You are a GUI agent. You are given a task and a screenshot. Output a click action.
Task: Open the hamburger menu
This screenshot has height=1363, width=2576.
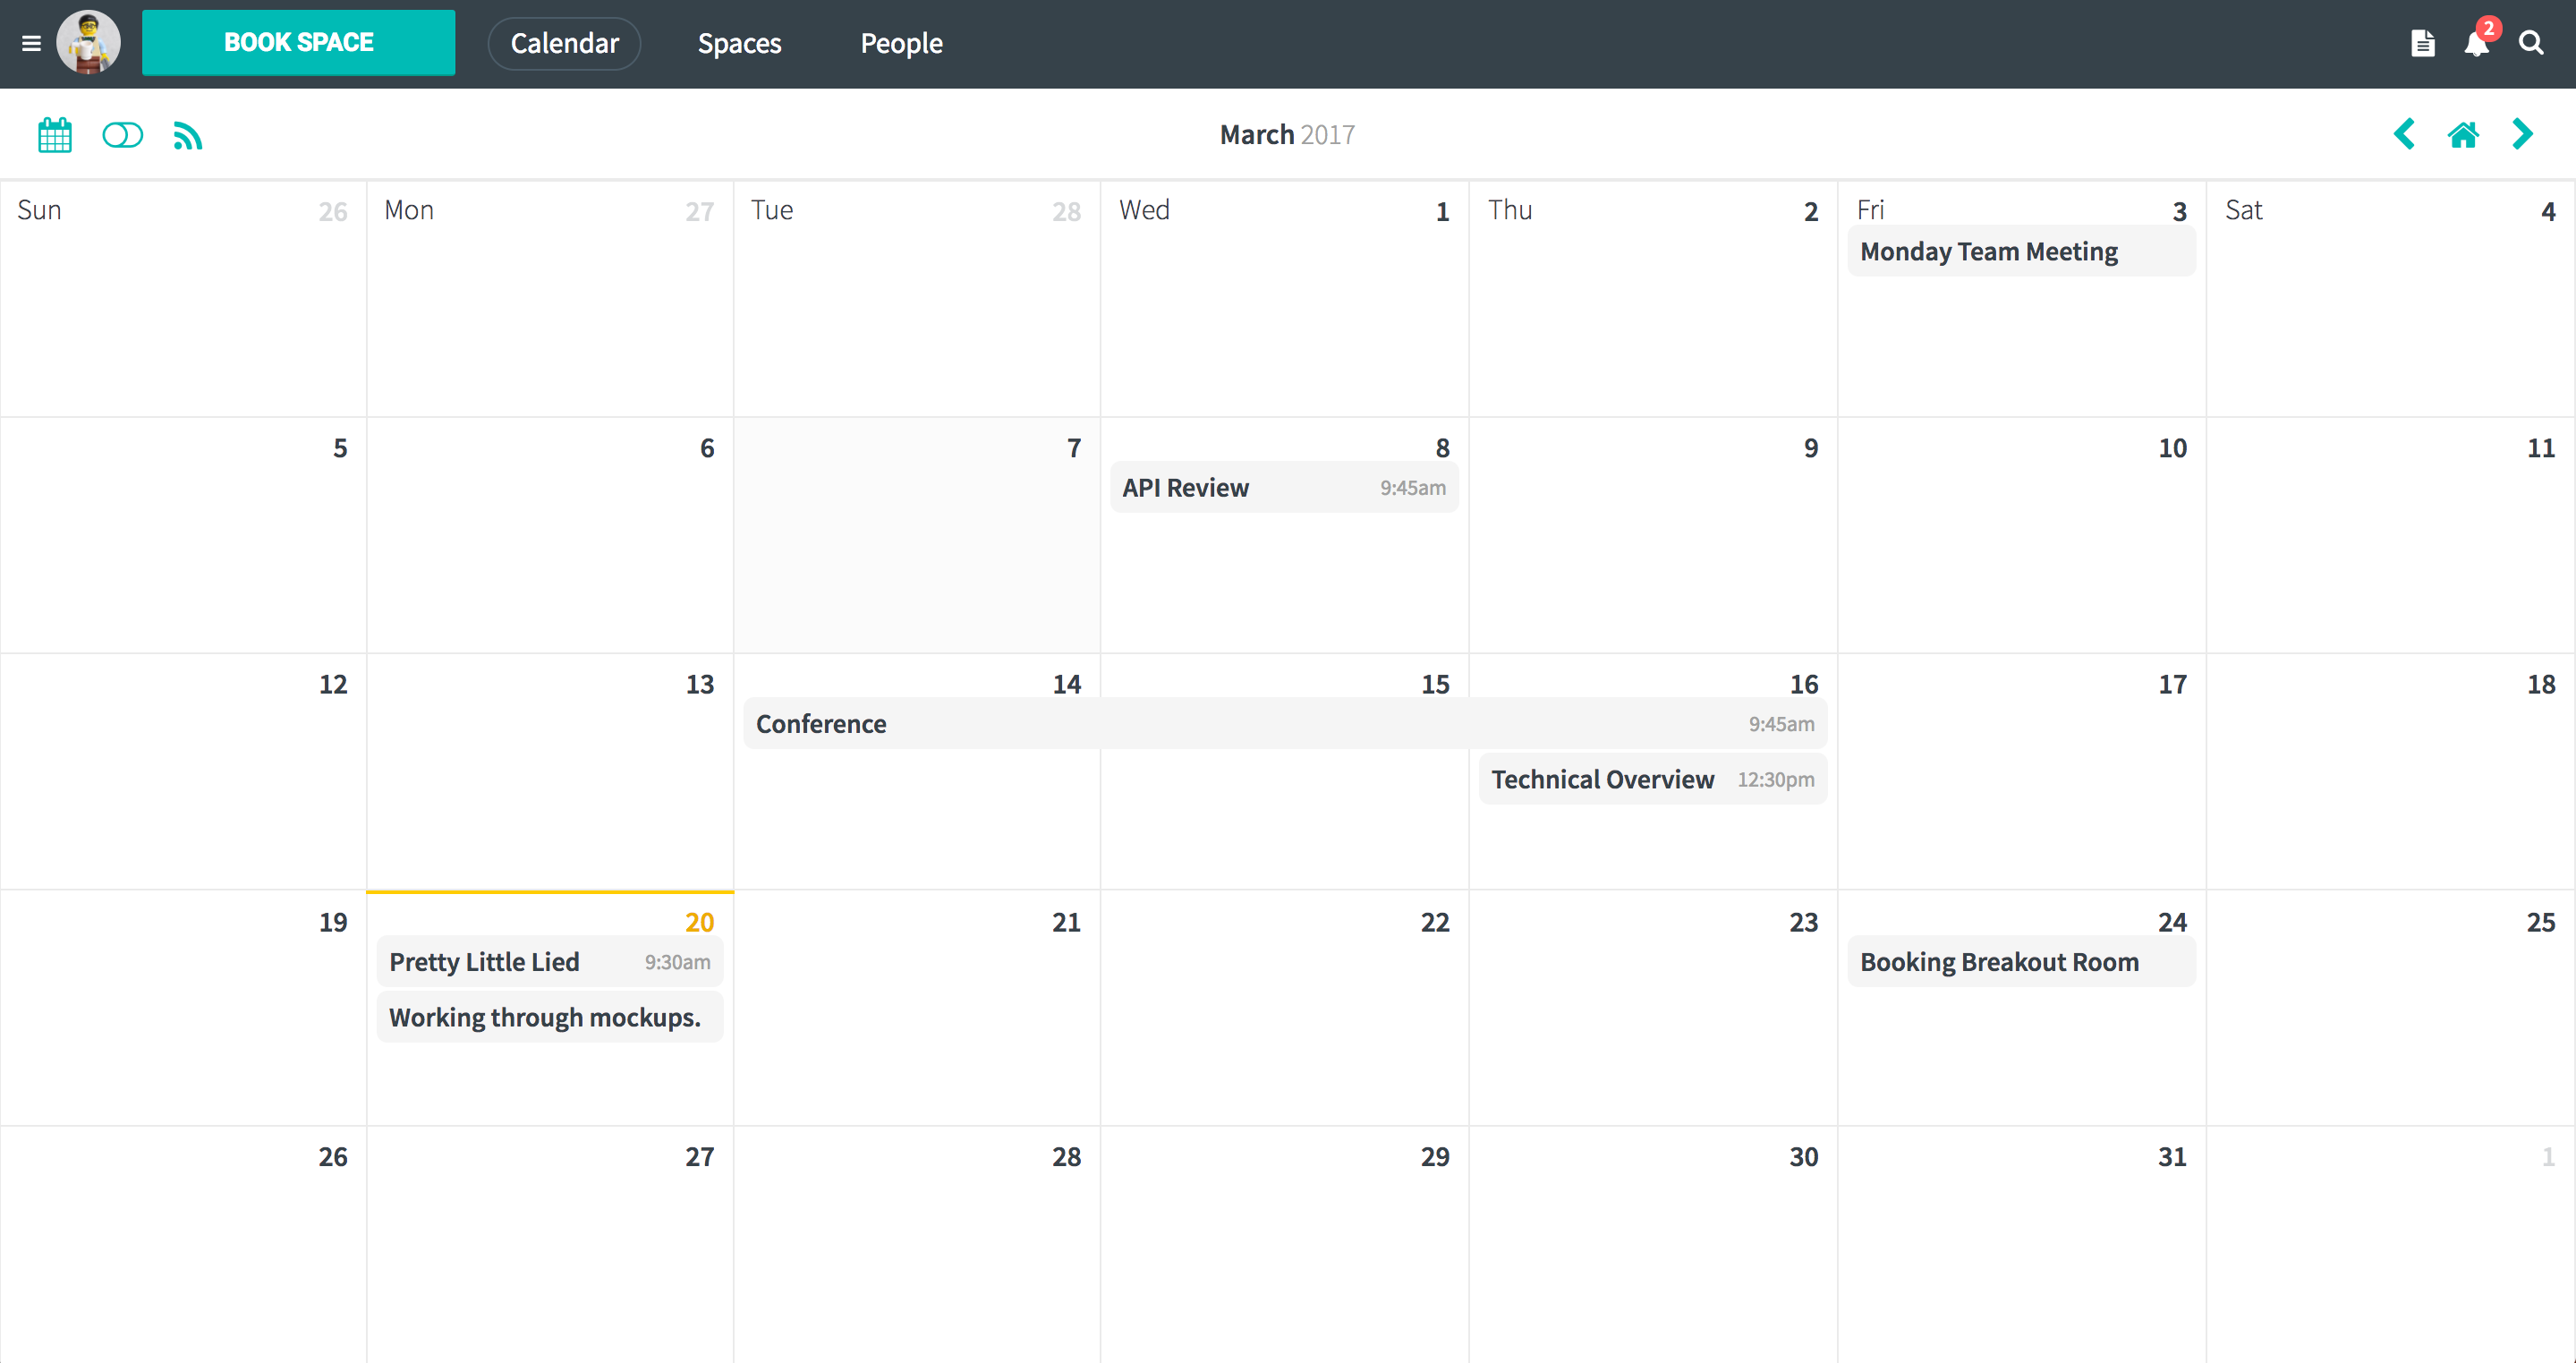31,43
